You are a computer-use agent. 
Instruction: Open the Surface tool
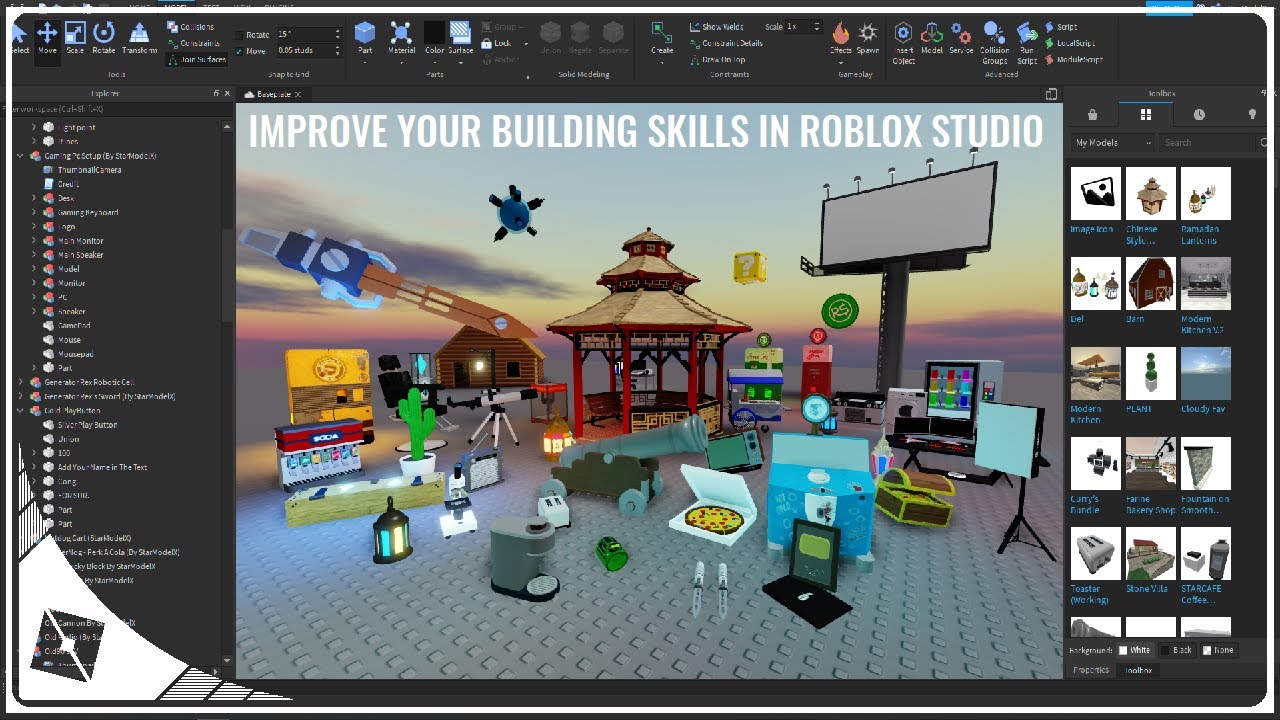[x=460, y=39]
